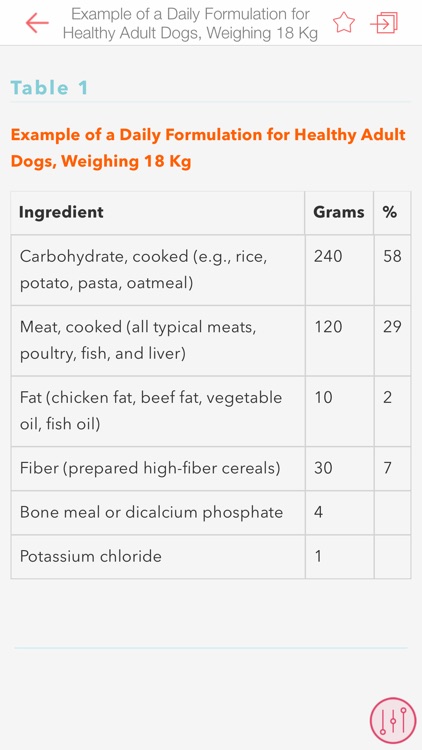
Task: Tap the Carbohydrate, cooked row
Action: 211,270
